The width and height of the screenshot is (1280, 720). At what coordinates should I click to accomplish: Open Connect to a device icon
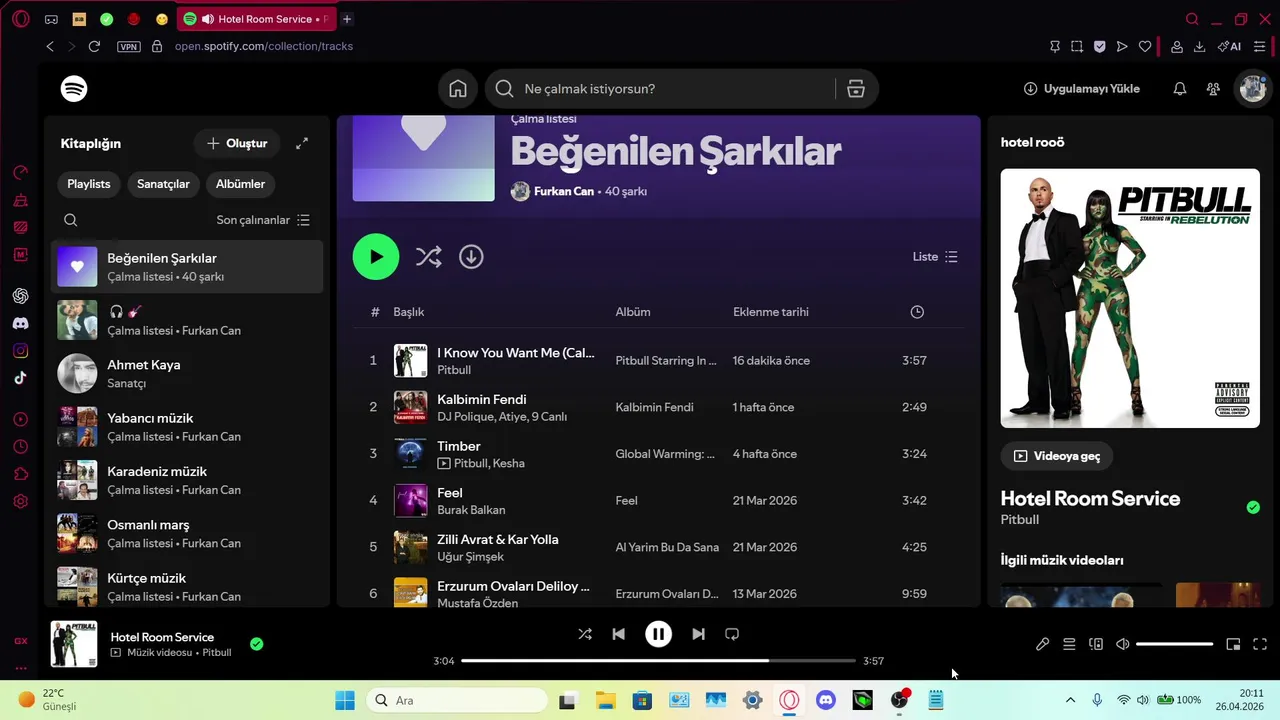click(1096, 644)
